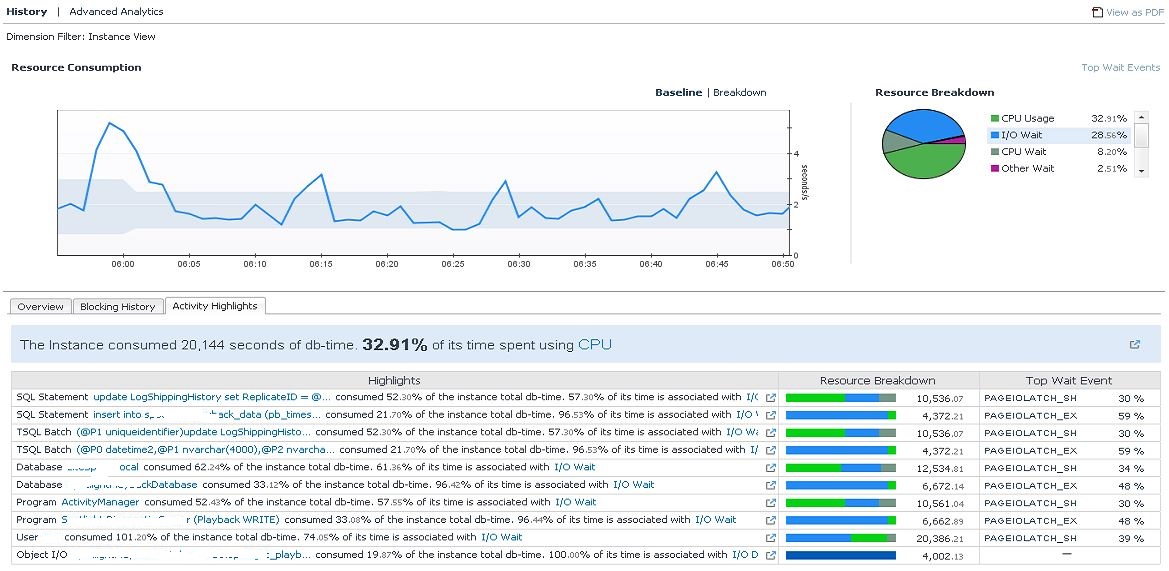
Task: Open Top Wait Events link
Action: [1120, 68]
